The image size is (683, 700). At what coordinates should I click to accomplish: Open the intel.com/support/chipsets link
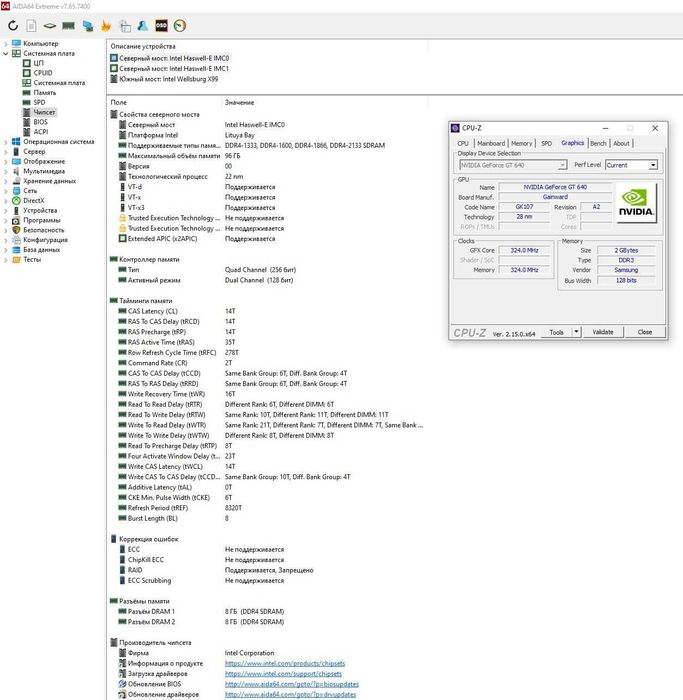tap(283, 674)
